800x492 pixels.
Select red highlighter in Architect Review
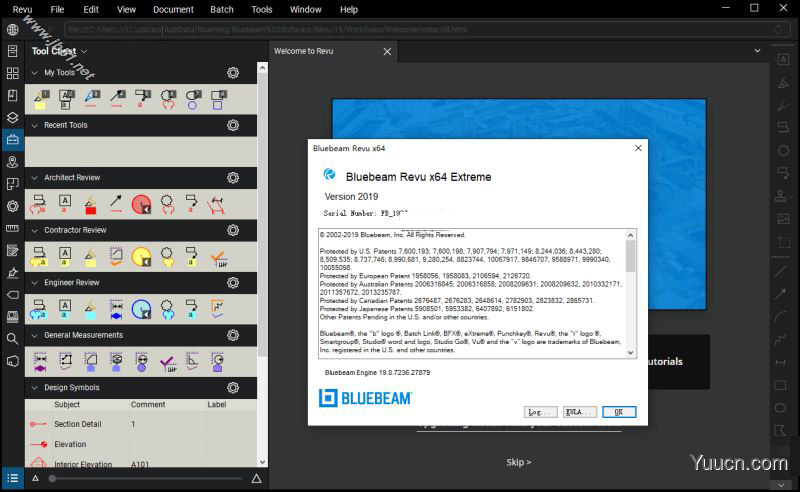tap(91, 205)
